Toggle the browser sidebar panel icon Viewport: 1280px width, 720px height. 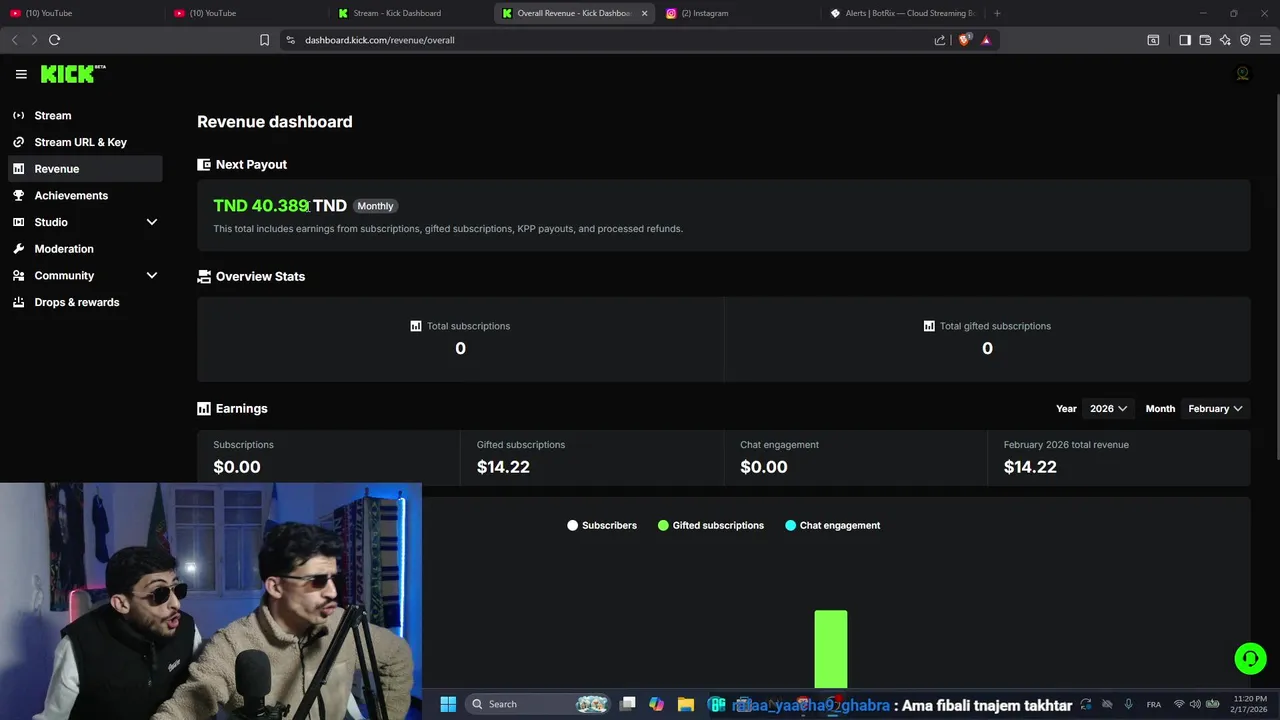1185,40
